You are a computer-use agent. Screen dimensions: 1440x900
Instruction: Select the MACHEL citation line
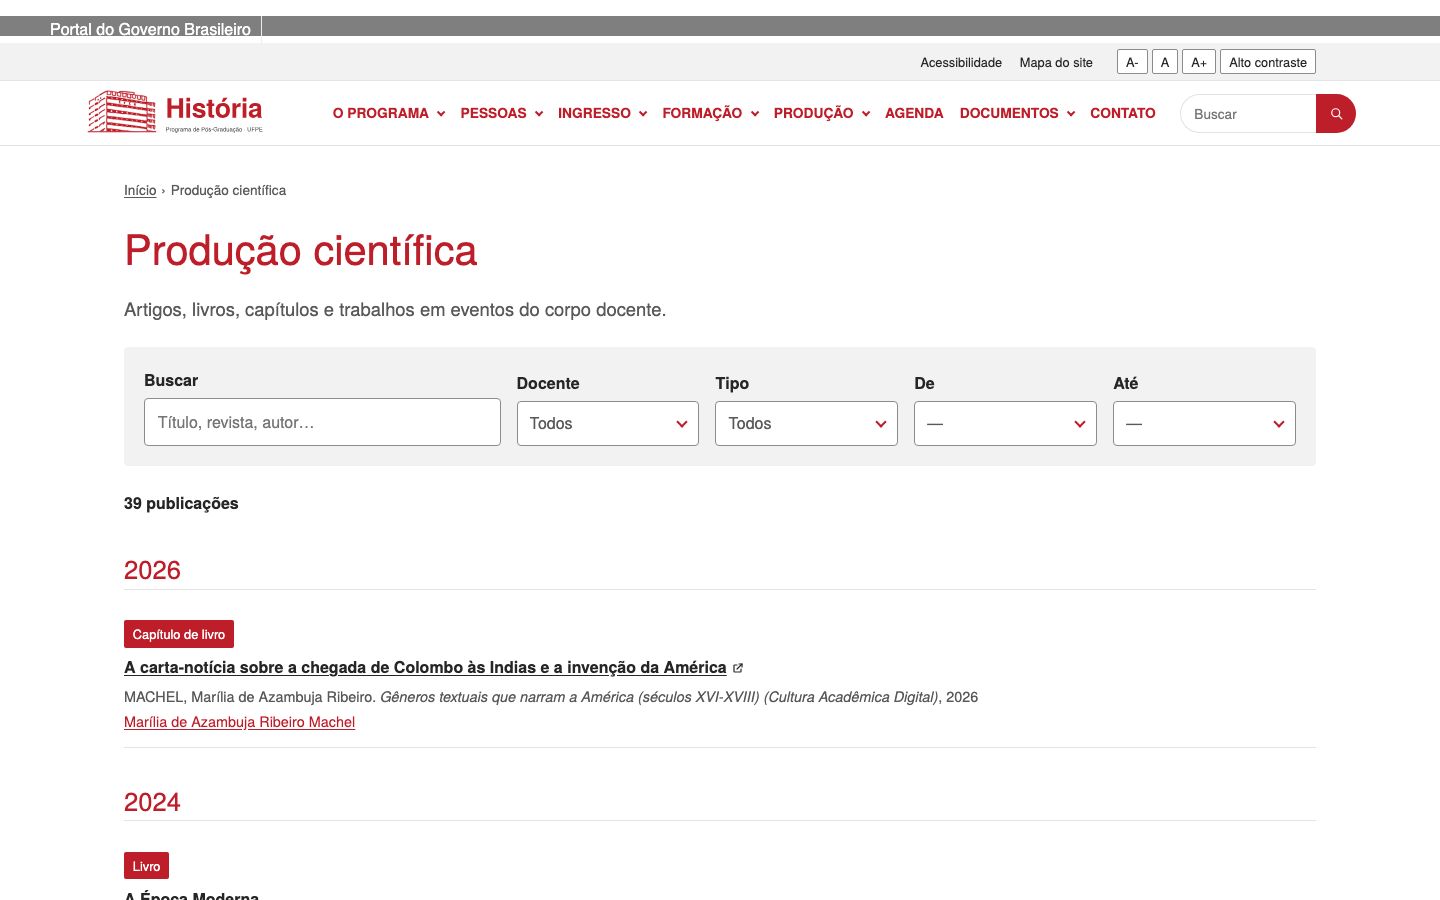[551, 697]
